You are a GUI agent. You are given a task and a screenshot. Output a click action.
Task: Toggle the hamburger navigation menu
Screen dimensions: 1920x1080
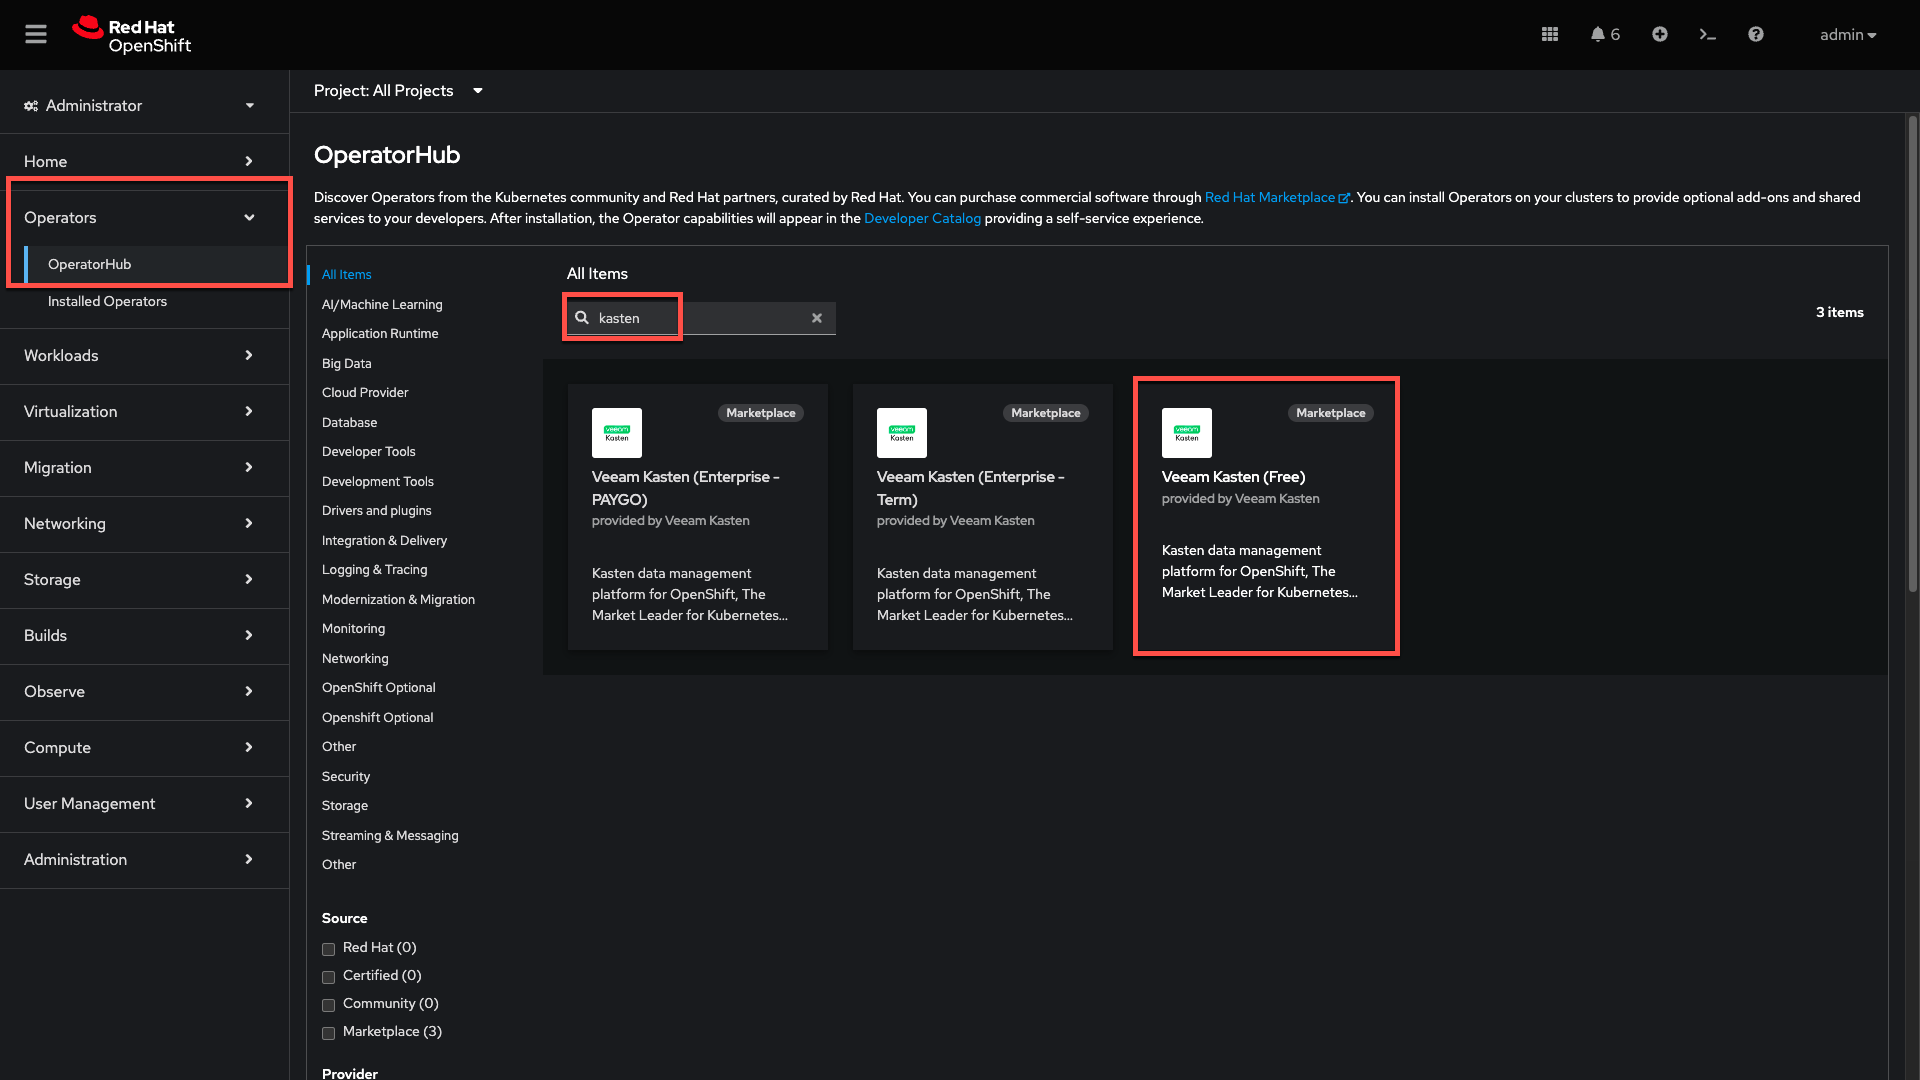(x=36, y=35)
